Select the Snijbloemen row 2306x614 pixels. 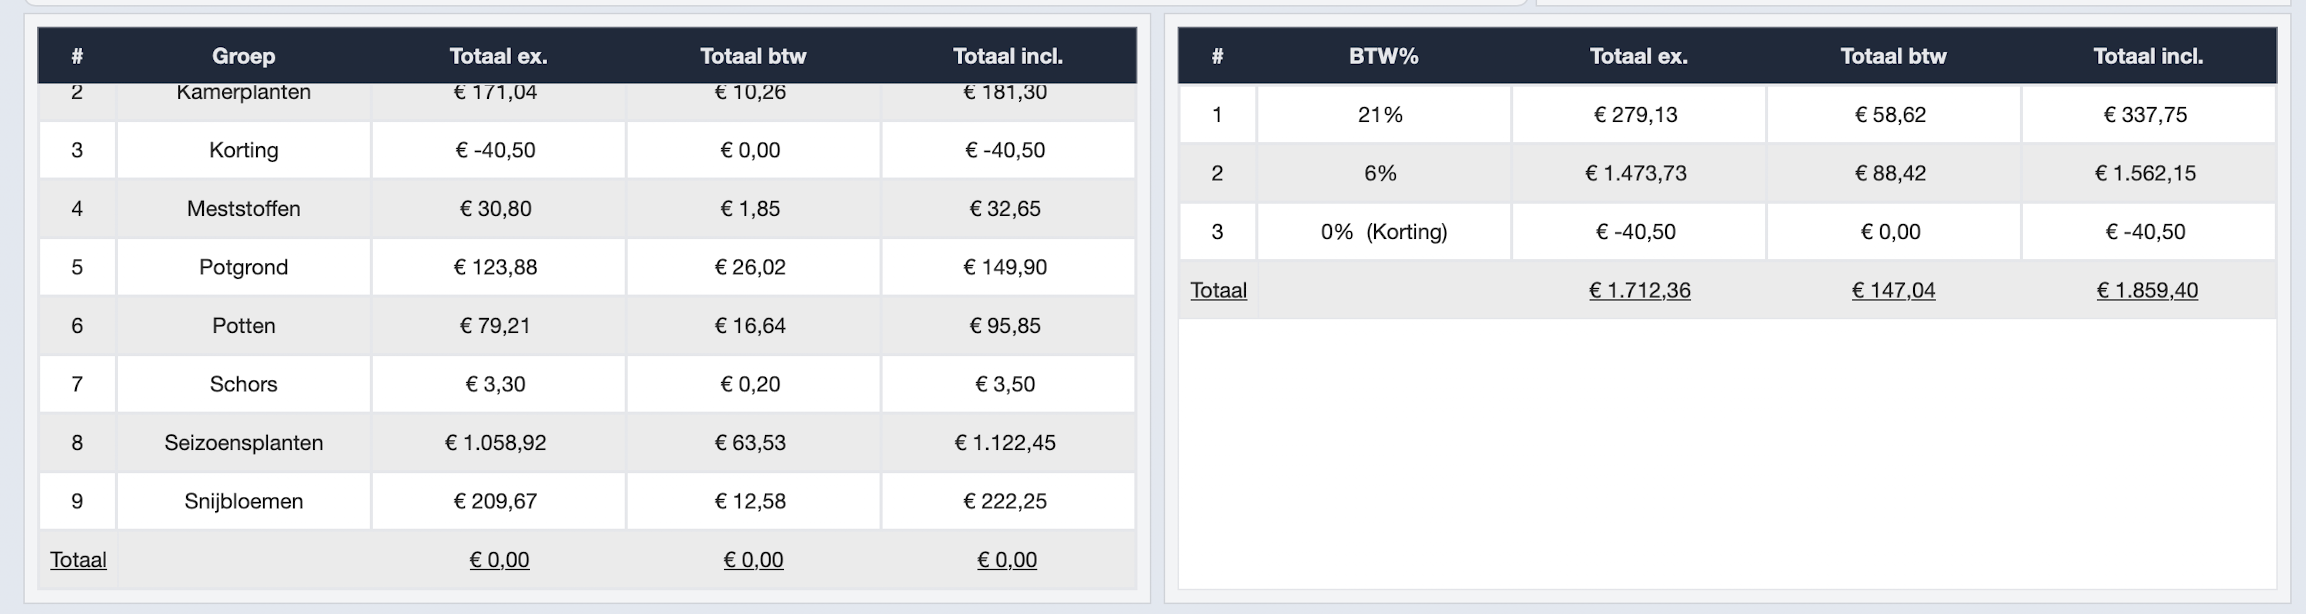[243, 501]
